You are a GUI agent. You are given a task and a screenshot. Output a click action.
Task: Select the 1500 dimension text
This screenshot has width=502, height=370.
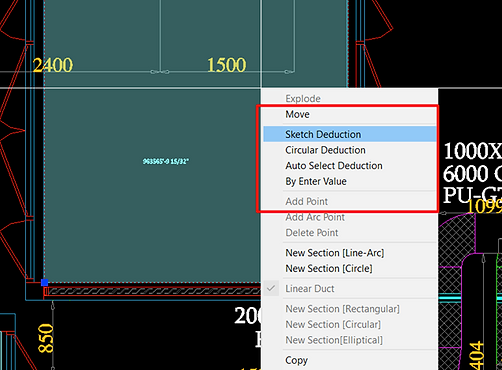227,65
